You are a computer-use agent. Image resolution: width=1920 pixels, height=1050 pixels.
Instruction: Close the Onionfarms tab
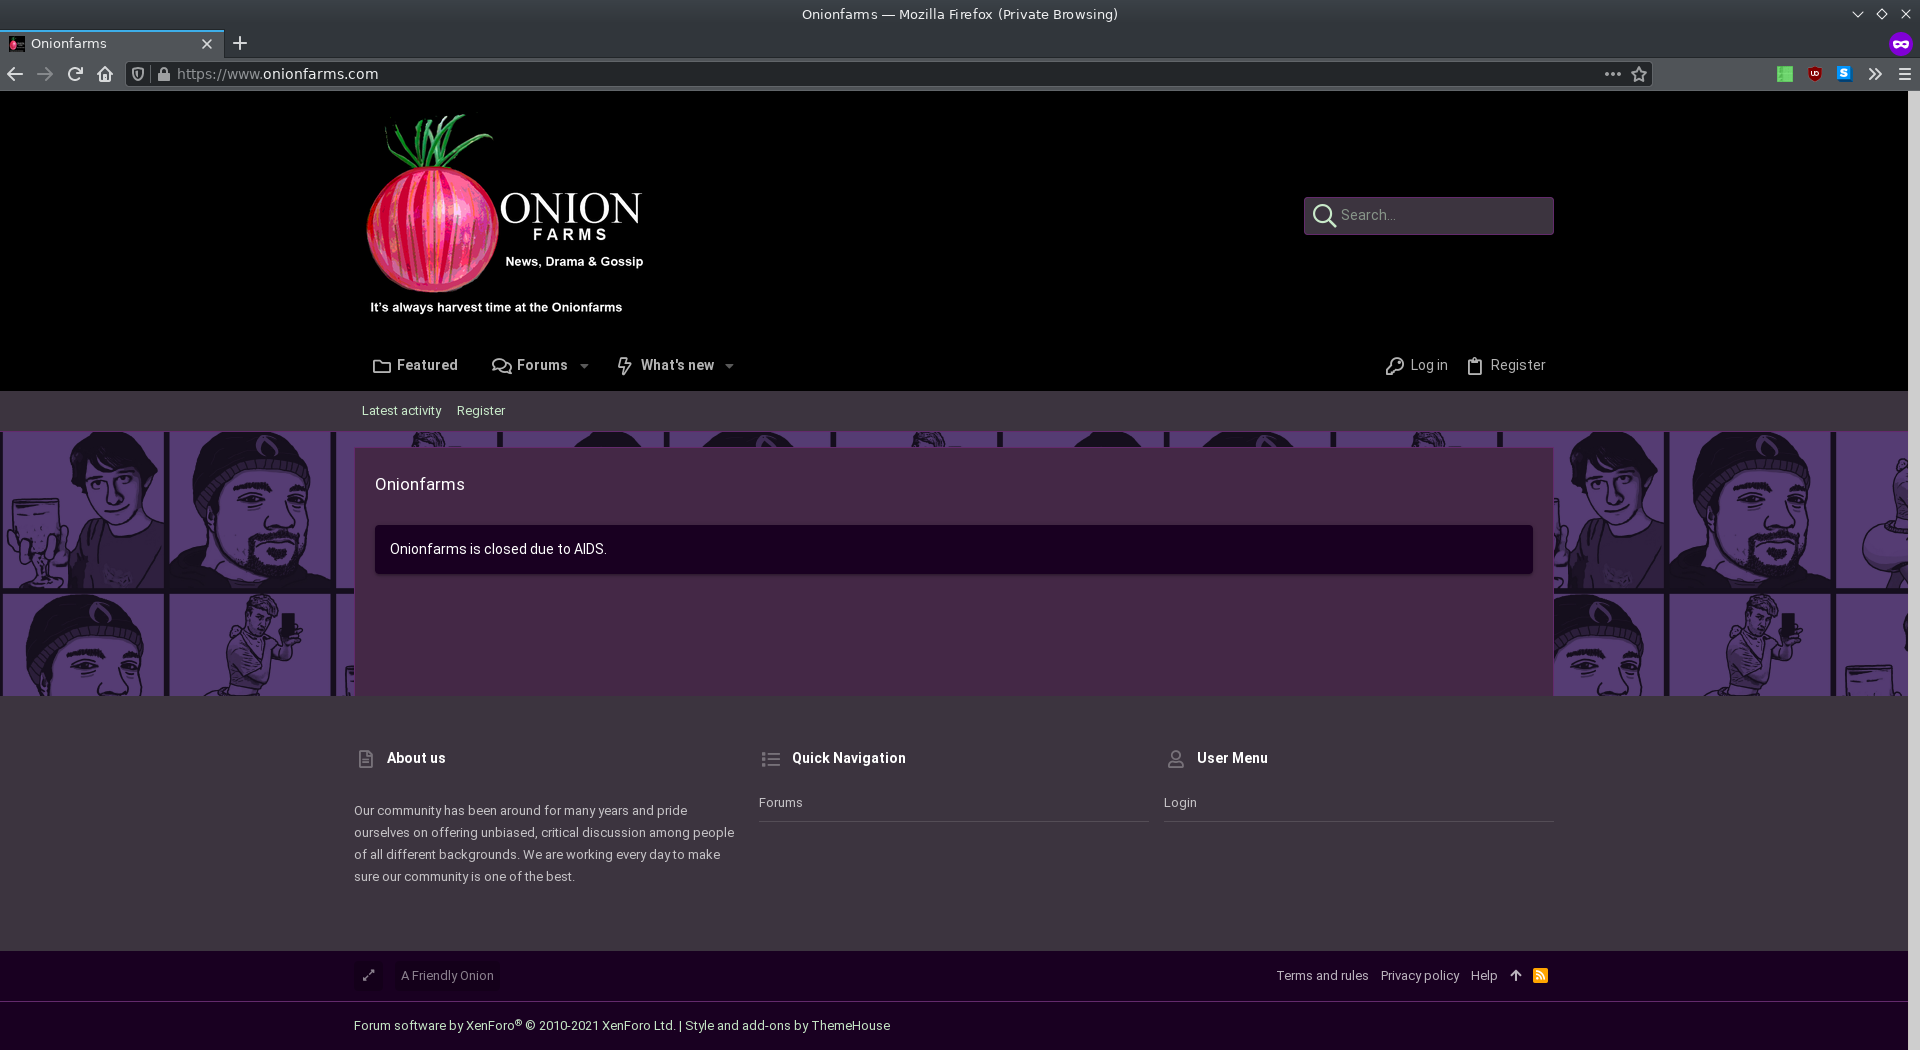(x=207, y=44)
